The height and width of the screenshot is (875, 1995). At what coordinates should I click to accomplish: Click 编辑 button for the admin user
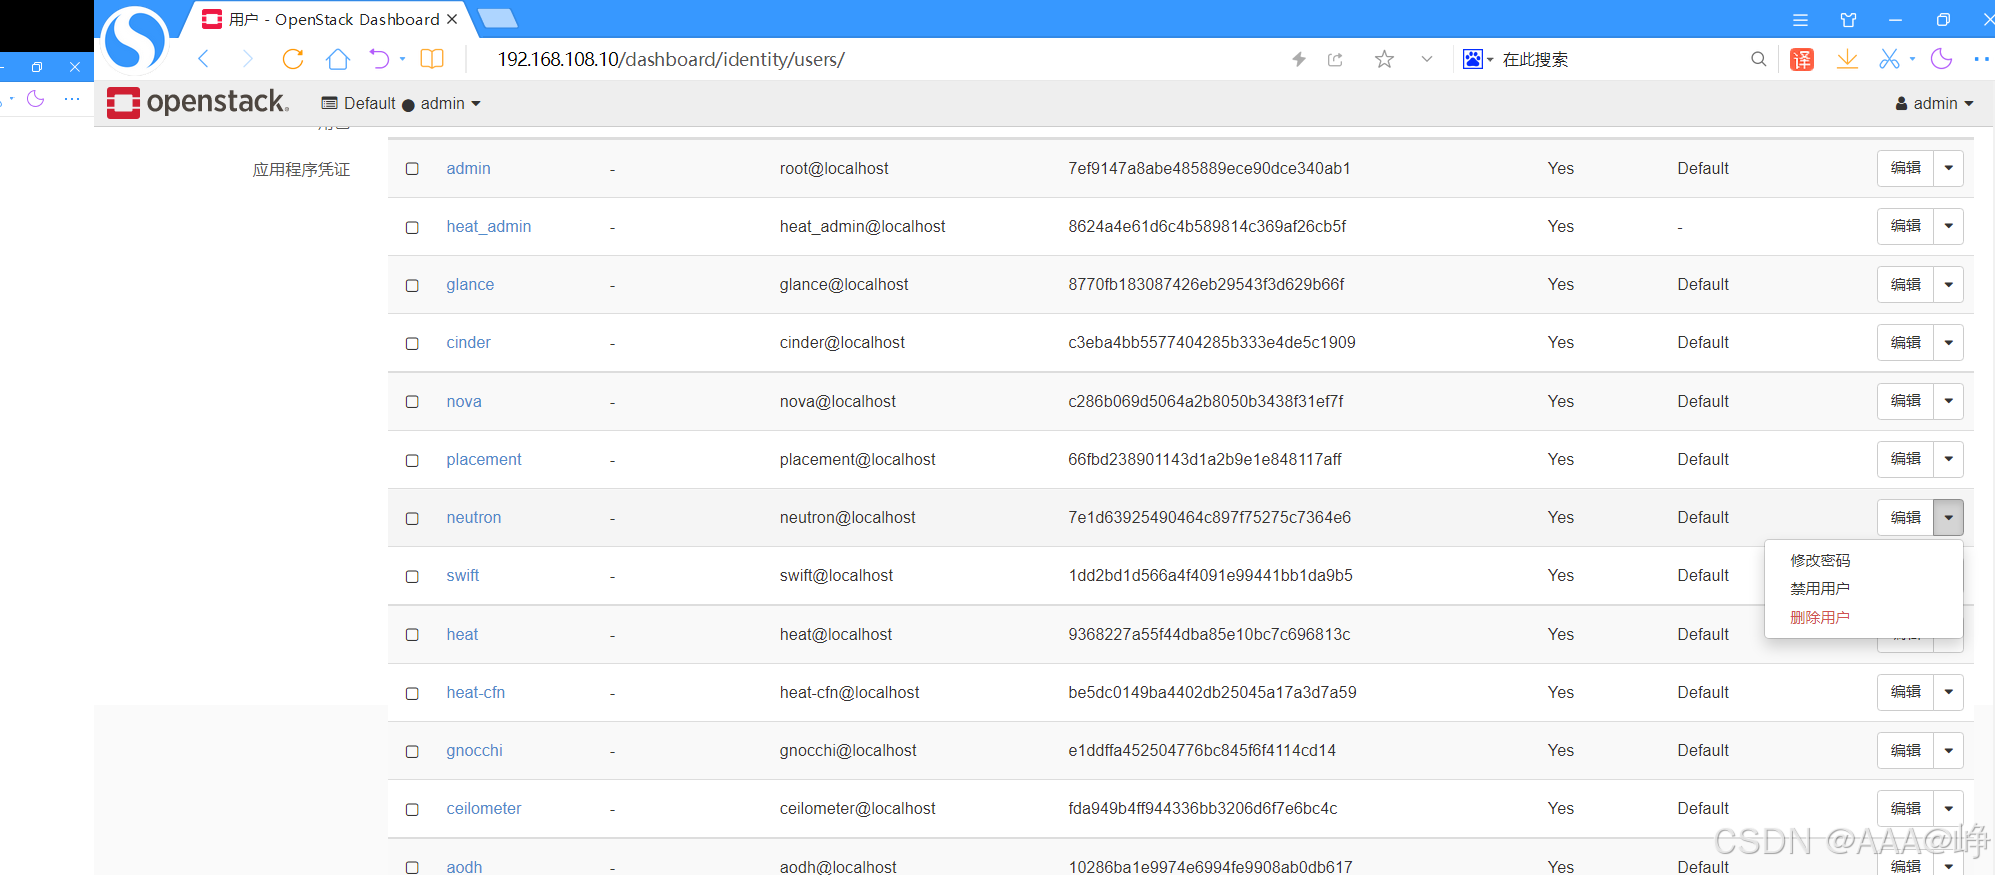tap(1905, 168)
